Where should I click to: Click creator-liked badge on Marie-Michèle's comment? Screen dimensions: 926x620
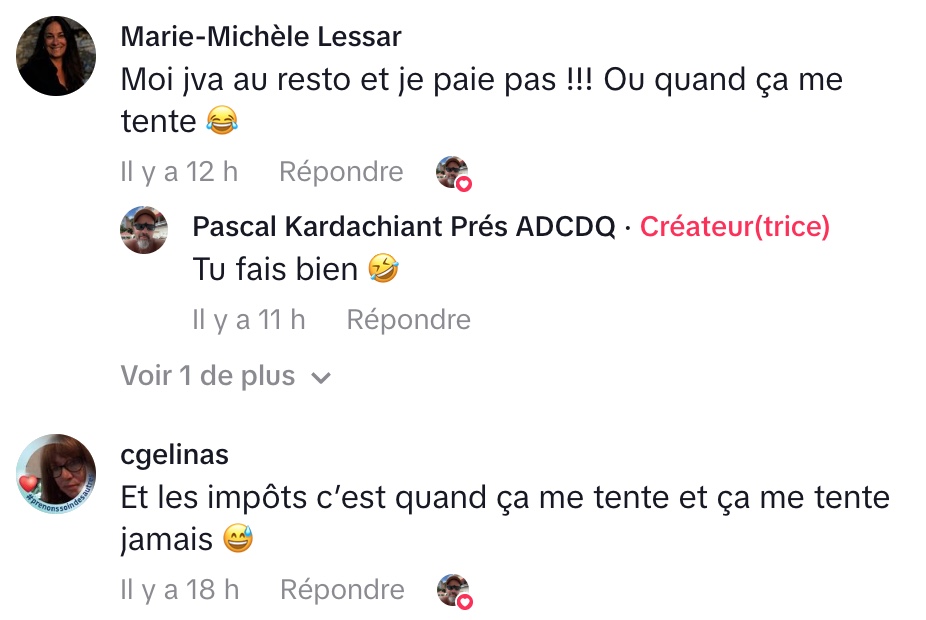(454, 173)
